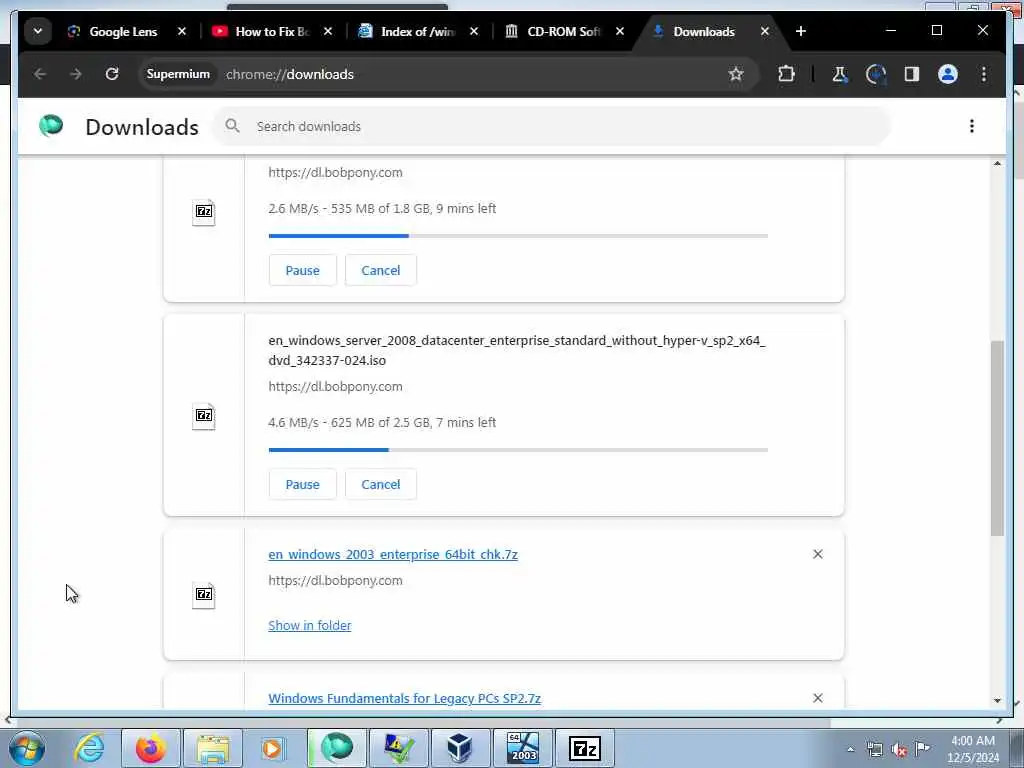Open Windows Media Player from taskbar
The height and width of the screenshot is (768, 1024).
point(274,748)
